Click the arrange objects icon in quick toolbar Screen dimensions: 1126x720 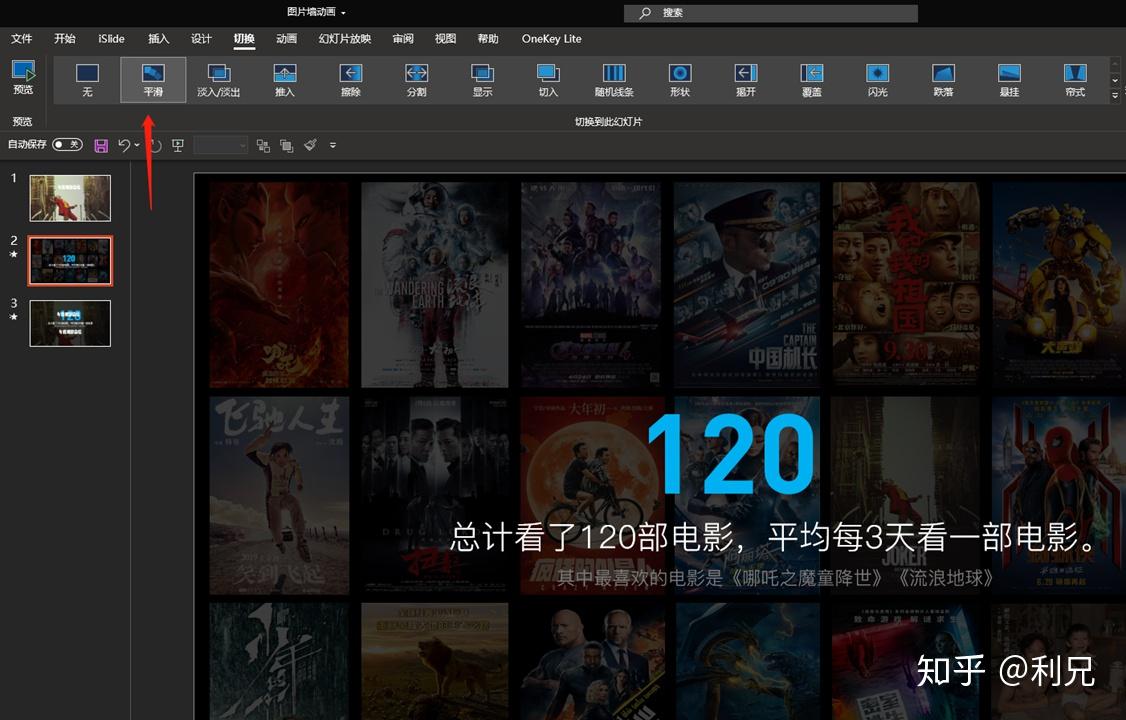click(264, 146)
